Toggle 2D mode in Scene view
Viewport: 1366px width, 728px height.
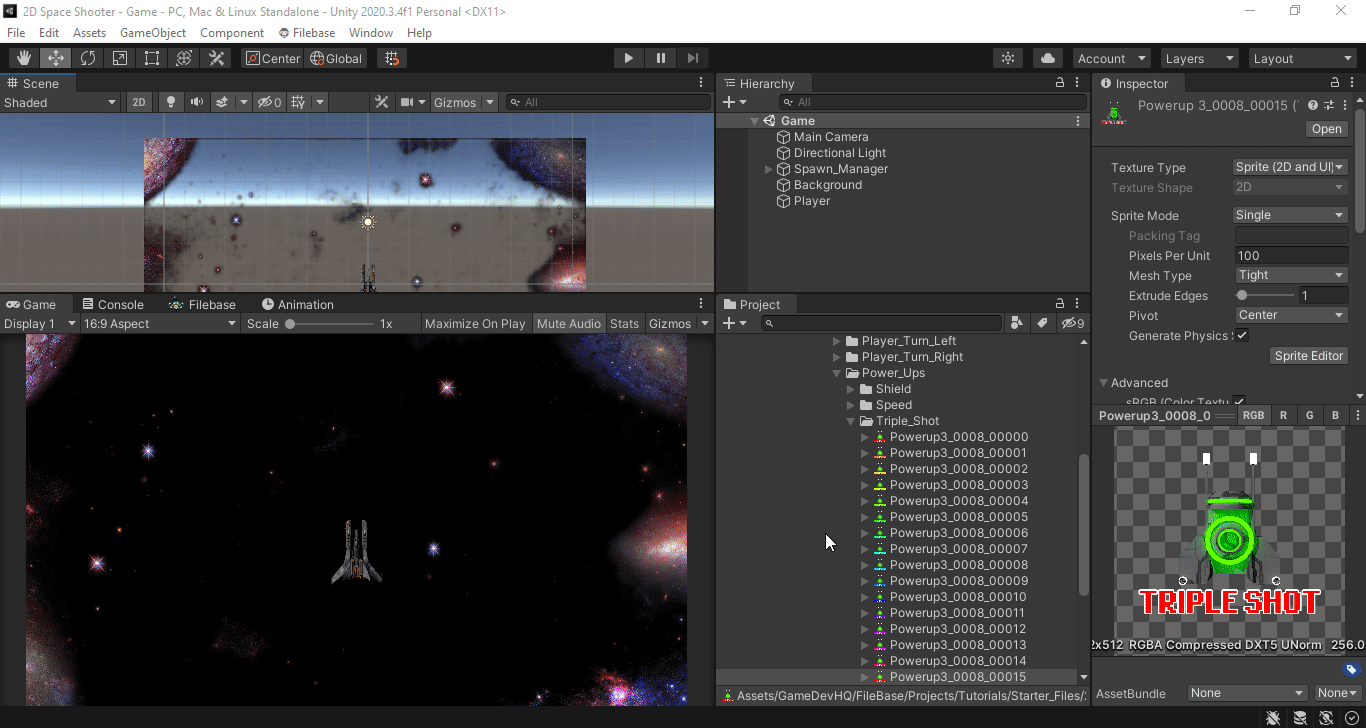pos(139,102)
